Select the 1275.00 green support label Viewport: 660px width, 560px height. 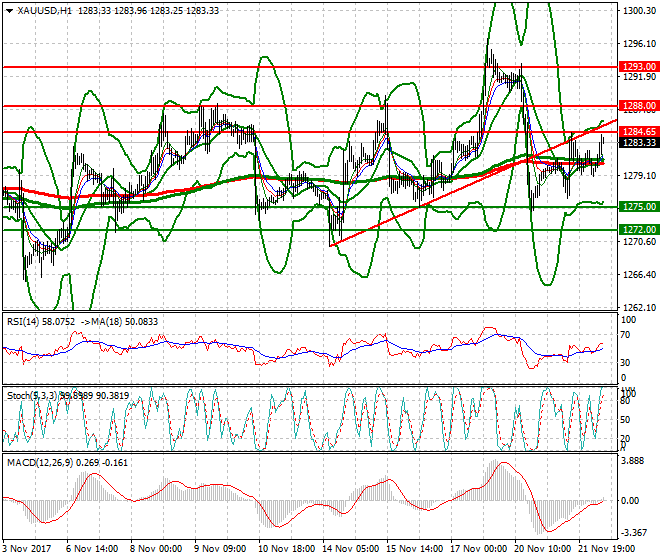637,207
